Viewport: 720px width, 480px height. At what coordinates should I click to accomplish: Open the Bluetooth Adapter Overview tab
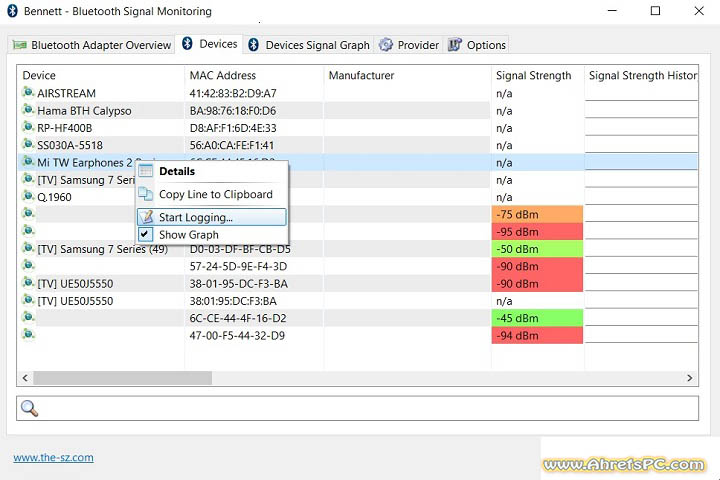91,45
